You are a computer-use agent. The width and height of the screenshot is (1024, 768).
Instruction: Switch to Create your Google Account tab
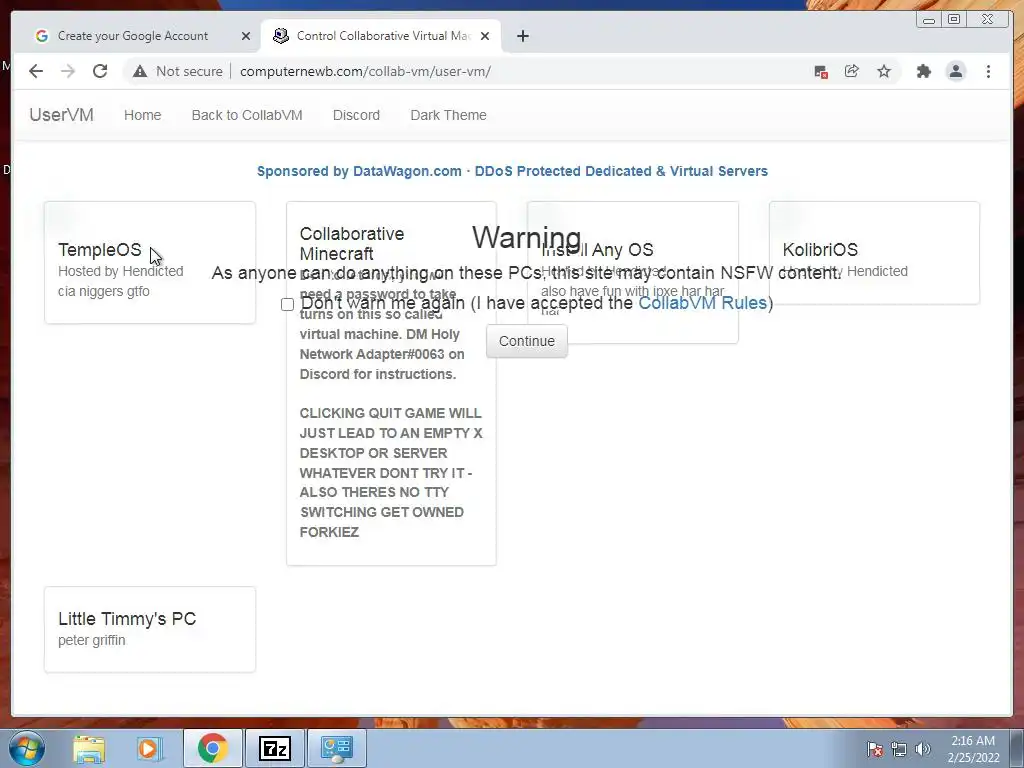(x=133, y=36)
